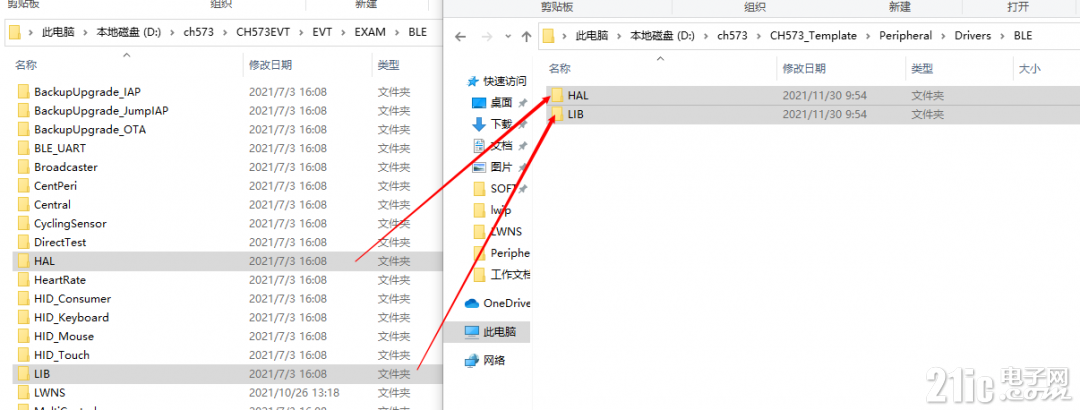Select Documents (文档) icon in sidebar

[479, 145]
